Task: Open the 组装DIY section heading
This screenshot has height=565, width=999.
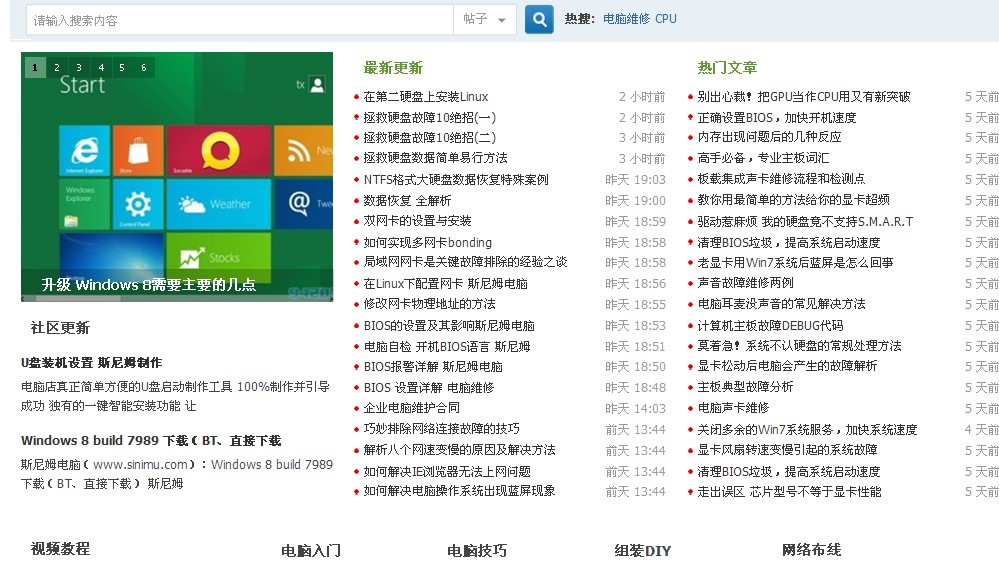Action: pos(643,550)
